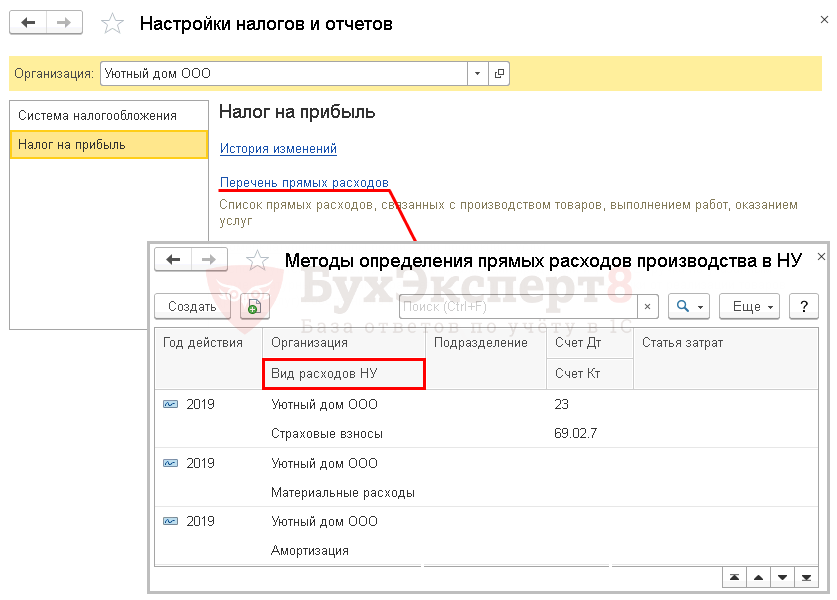Open help with the question mark button
The image size is (837, 600).
803,307
